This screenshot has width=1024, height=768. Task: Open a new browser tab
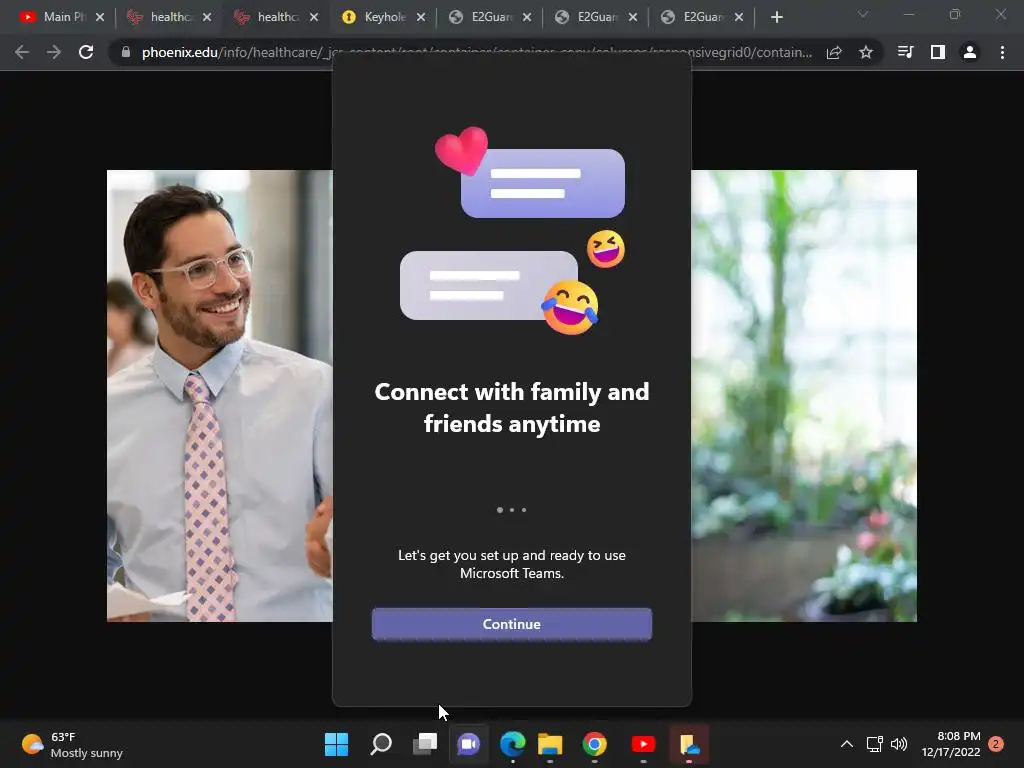pyautogui.click(x=776, y=17)
